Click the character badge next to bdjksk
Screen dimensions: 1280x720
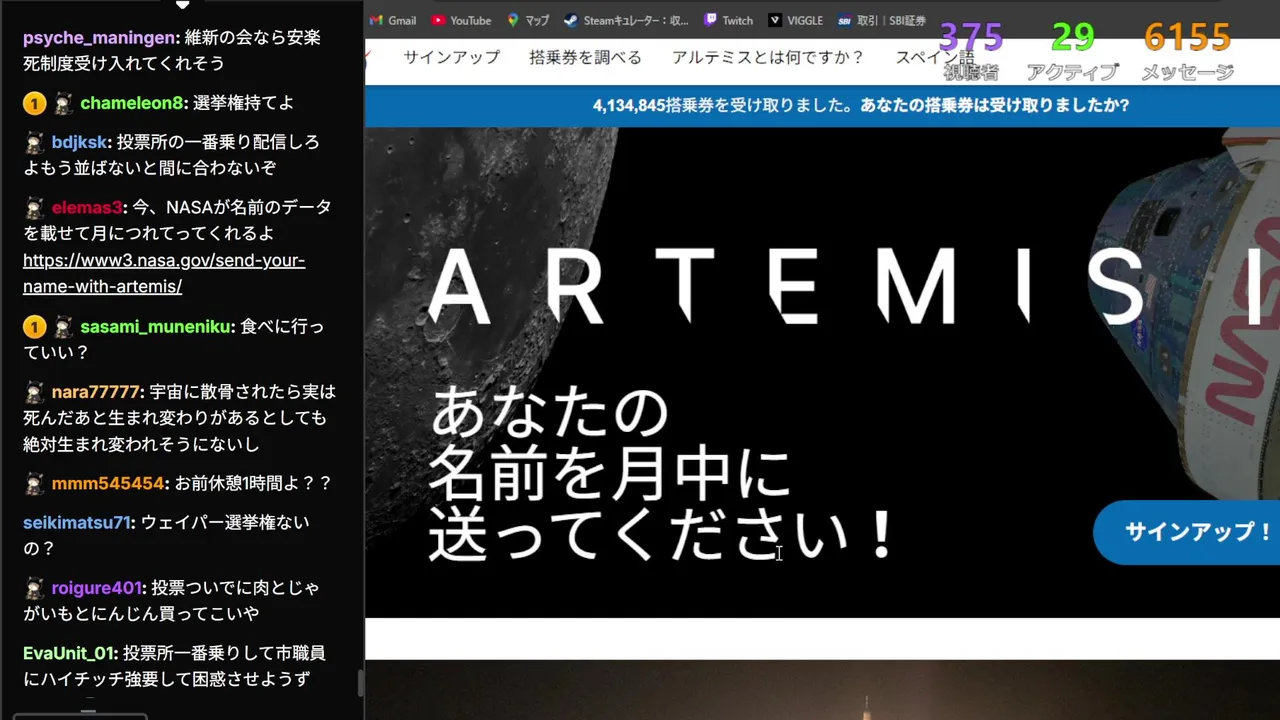tap(34, 142)
